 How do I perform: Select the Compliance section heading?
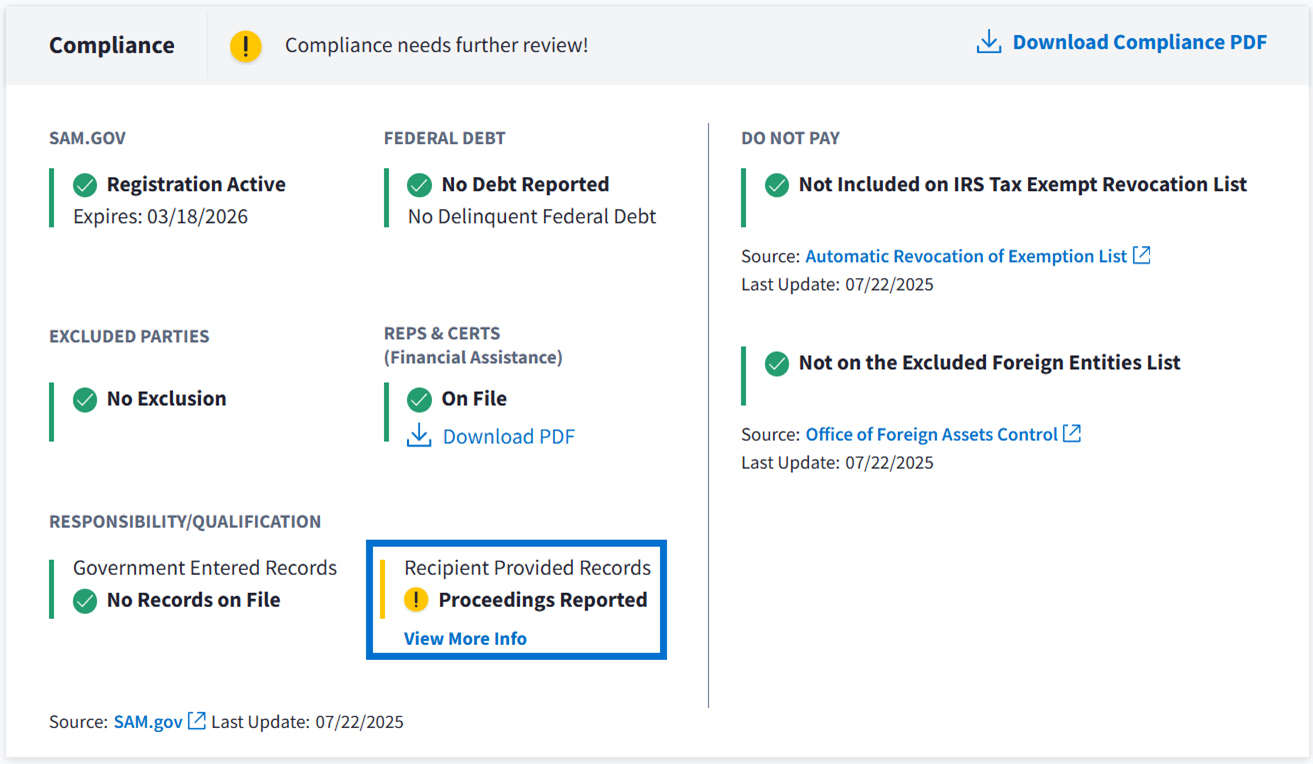point(112,46)
